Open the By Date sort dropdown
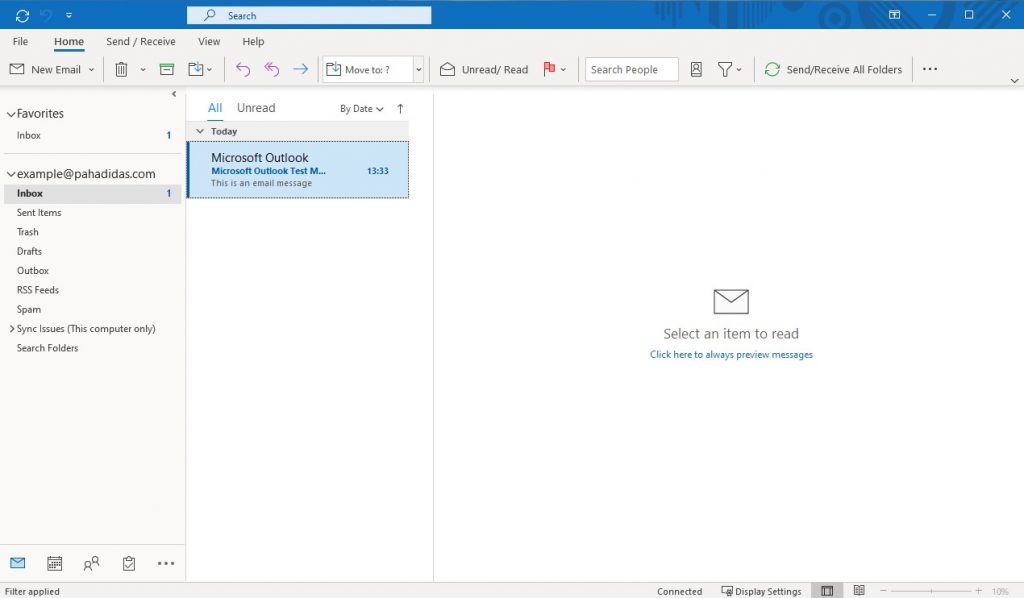The image size is (1024, 598). (361, 109)
